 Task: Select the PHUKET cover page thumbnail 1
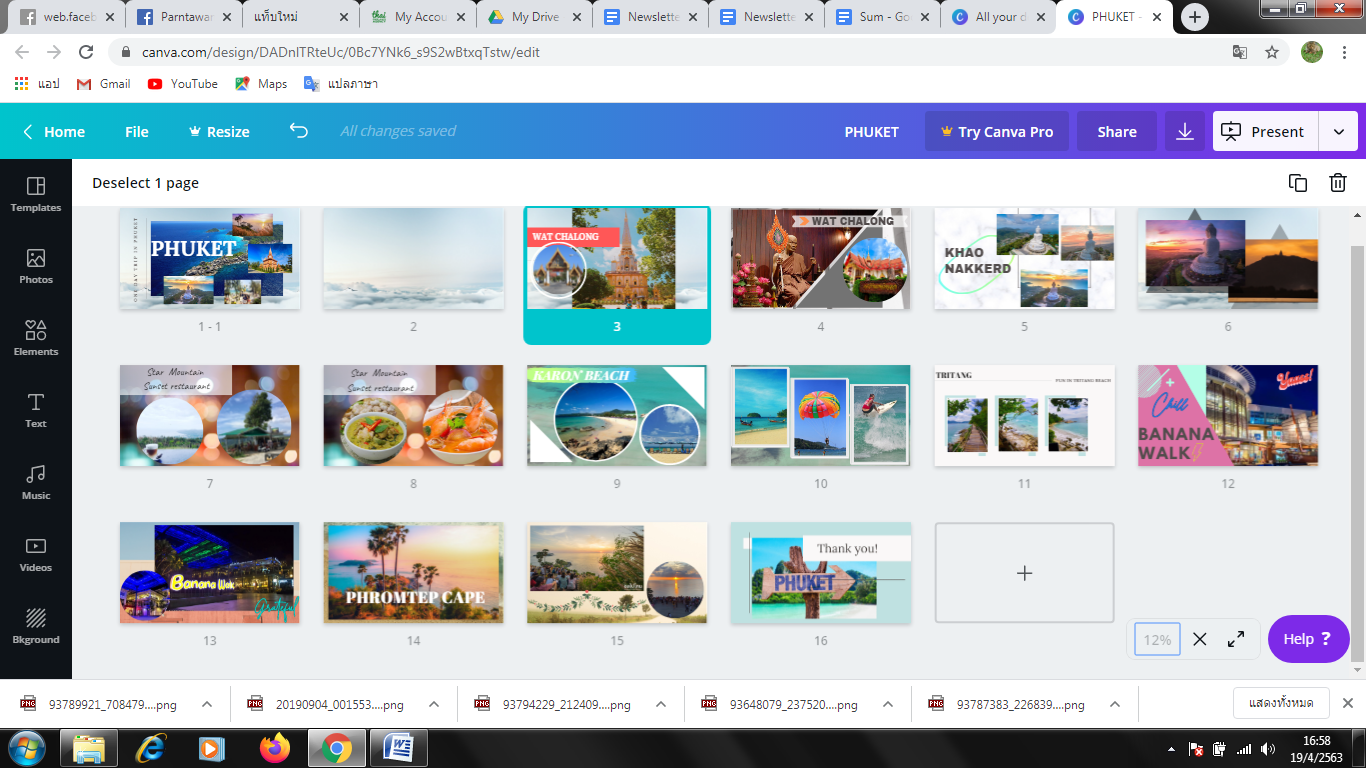coord(209,259)
